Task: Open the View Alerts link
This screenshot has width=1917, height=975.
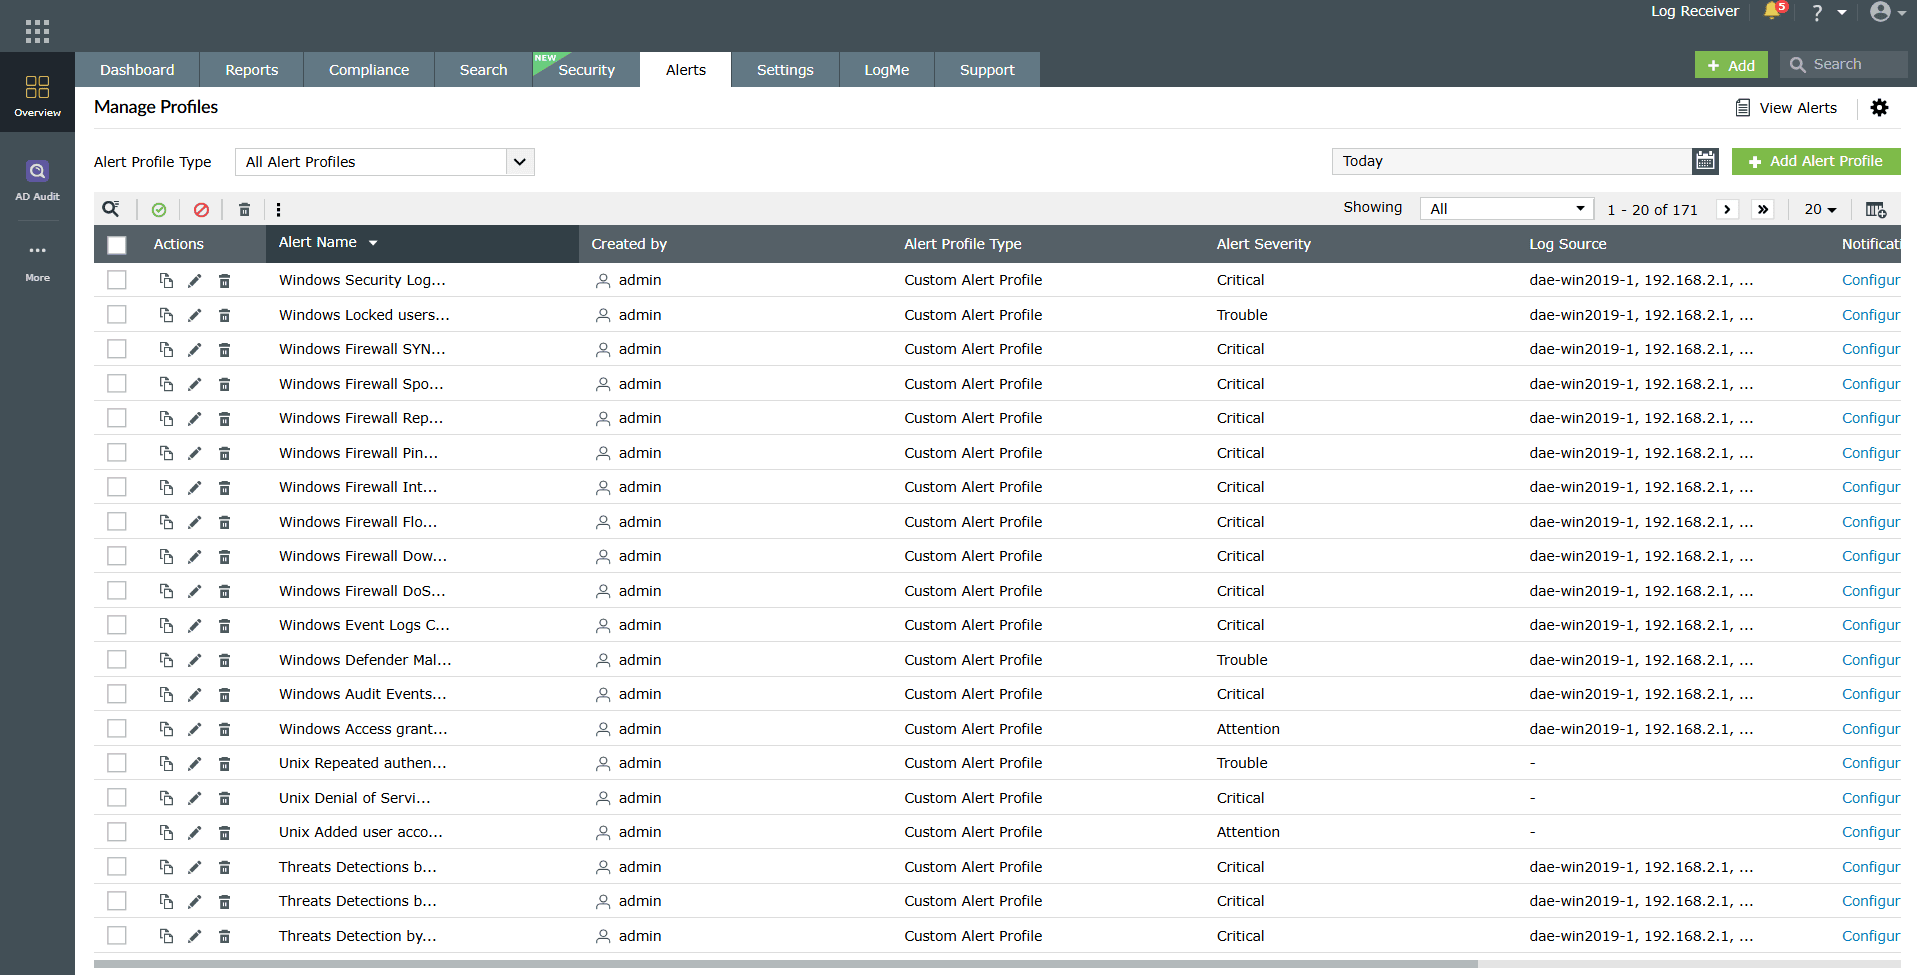Action: pyautogui.click(x=1787, y=108)
